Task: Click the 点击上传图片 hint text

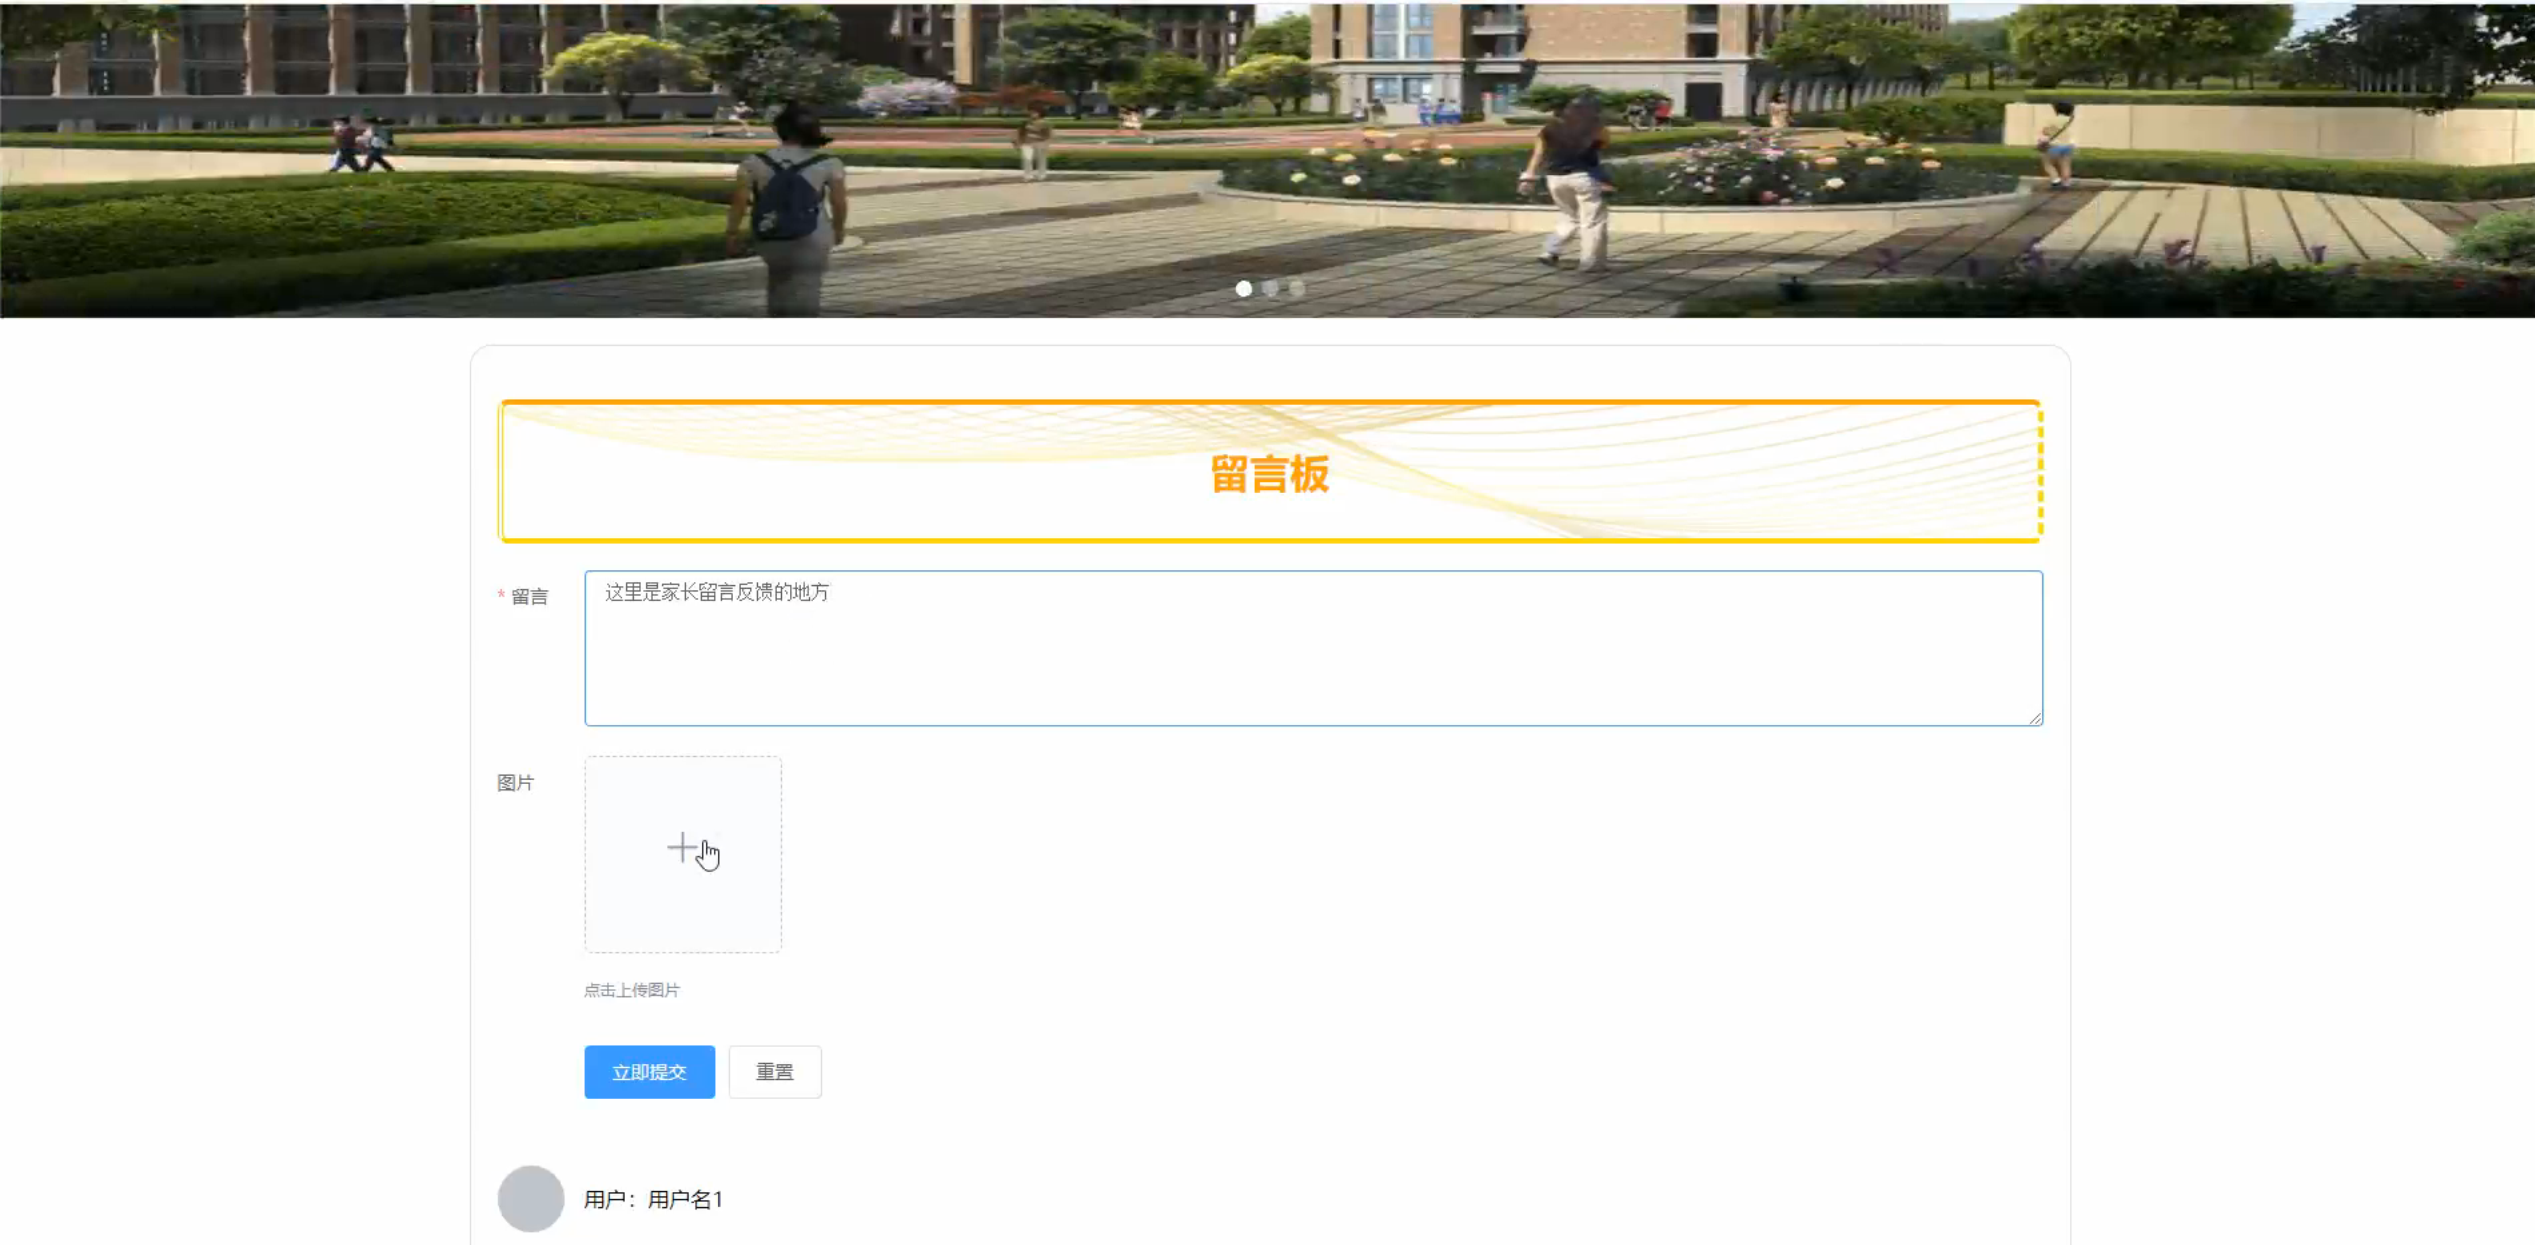Action: click(631, 990)
